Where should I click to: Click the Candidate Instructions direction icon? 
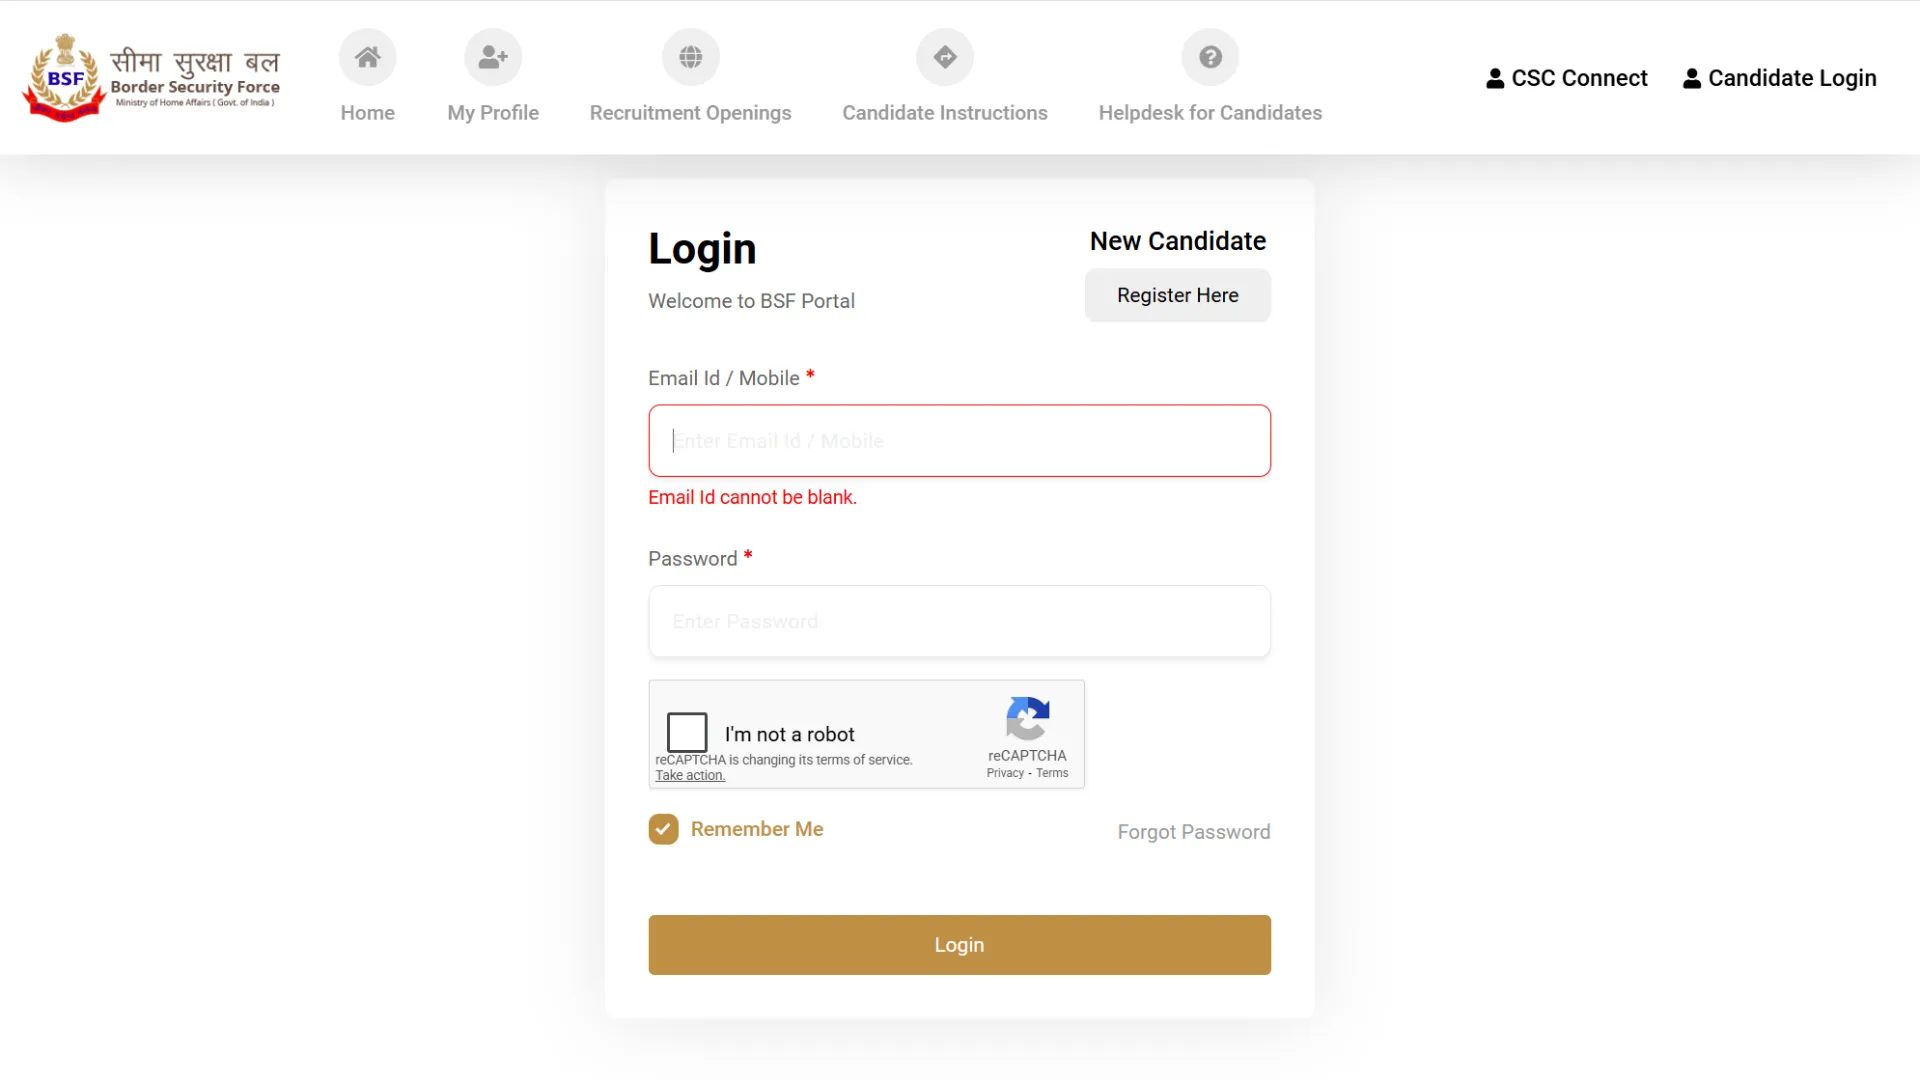coord(945,57)
